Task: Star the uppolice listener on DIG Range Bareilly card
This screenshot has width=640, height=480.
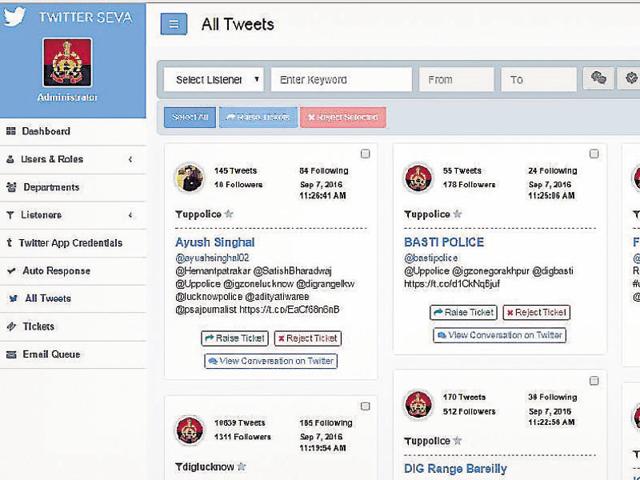Action: (x=458, y=441)
